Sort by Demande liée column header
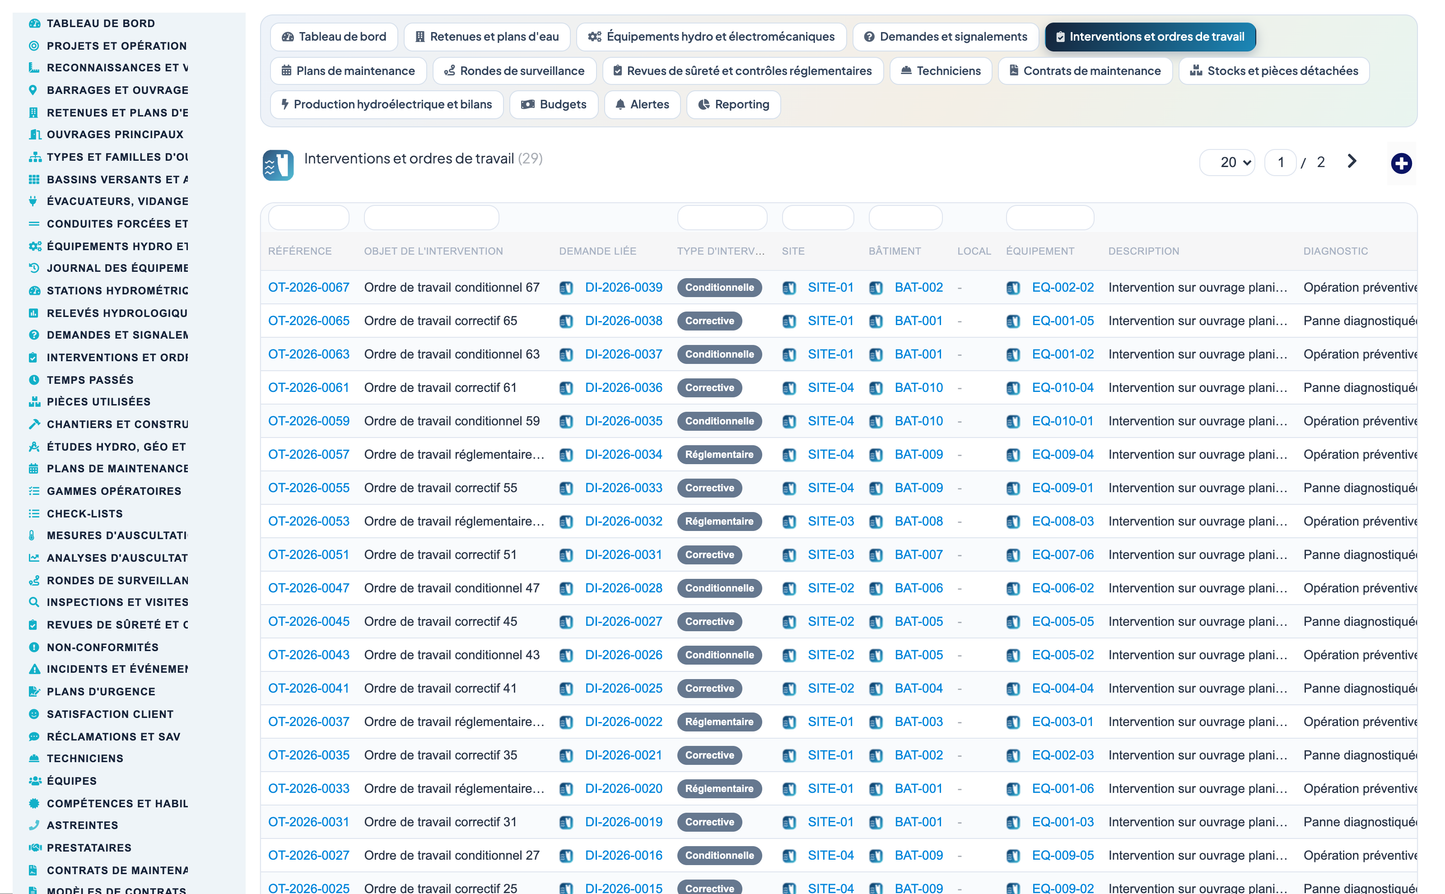Viewport: 1445px width, 894px height. pos(598,251)
